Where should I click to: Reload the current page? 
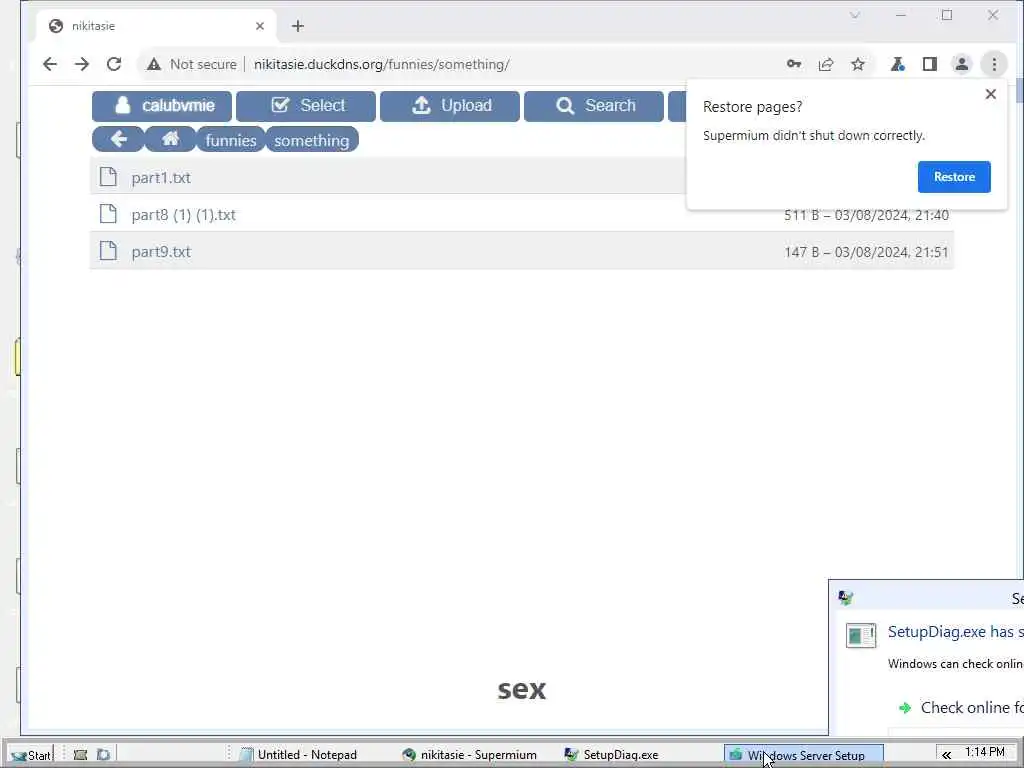[114, 64]
